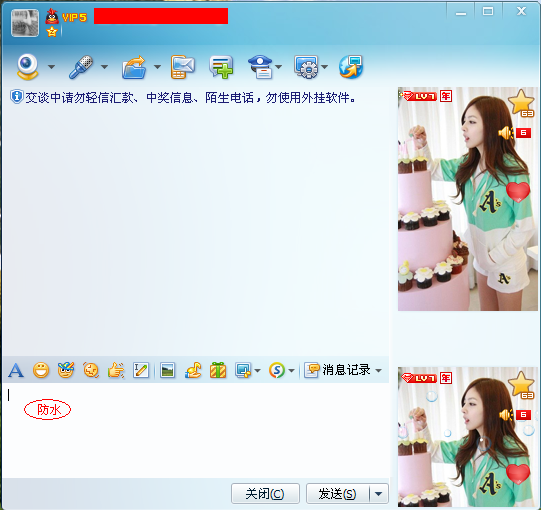Start a voice call with the microphone icon
Image resolution: width=541 pixels, height=510 pixels.
(81, 67)
